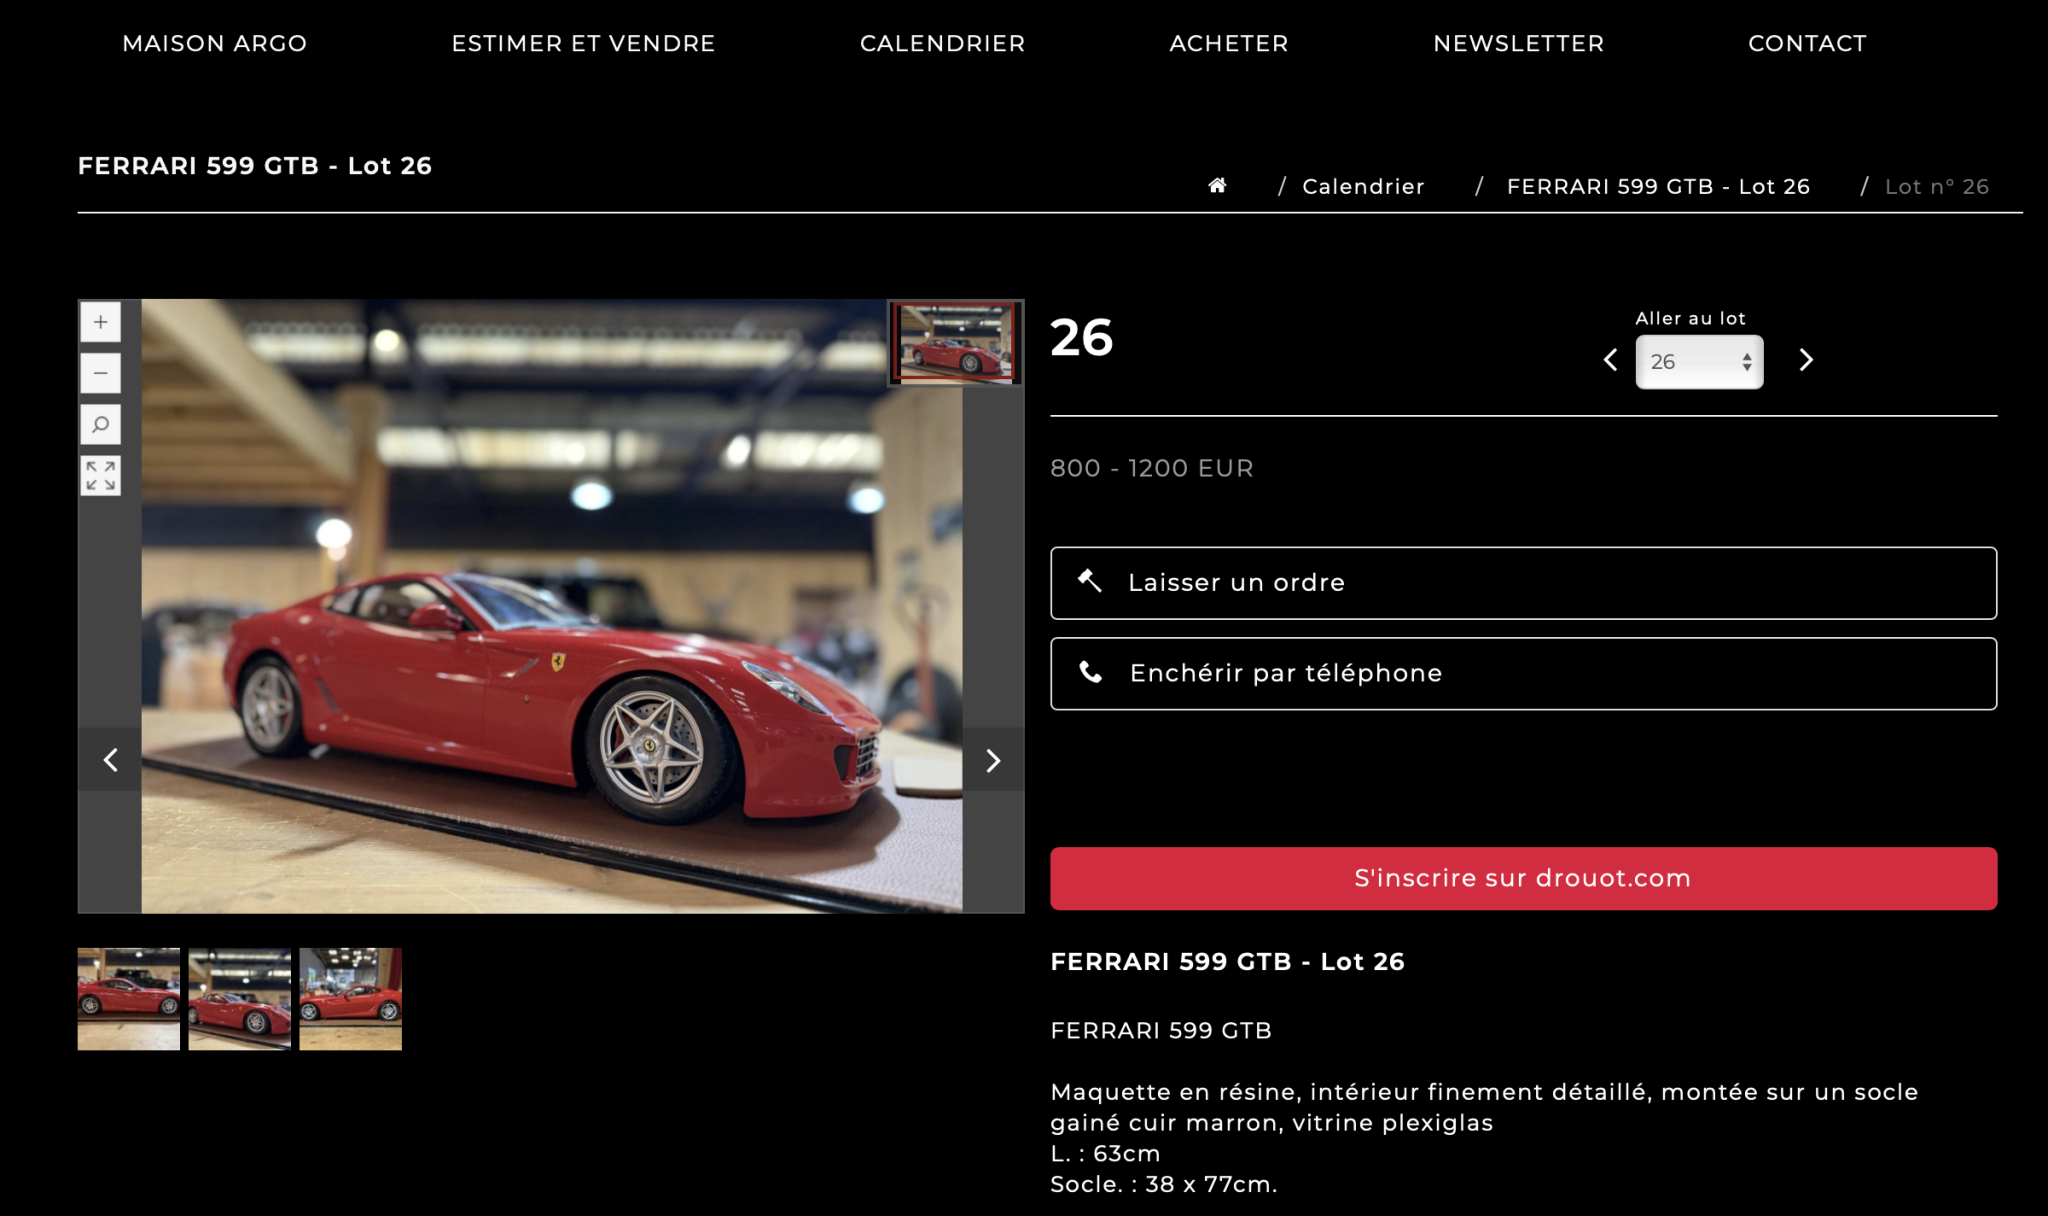Image resolution: width=2048 pixels, height=1216 pixels.
Task: Click the 'Maquette en résine' description text
Action: coord(1484,1107)
